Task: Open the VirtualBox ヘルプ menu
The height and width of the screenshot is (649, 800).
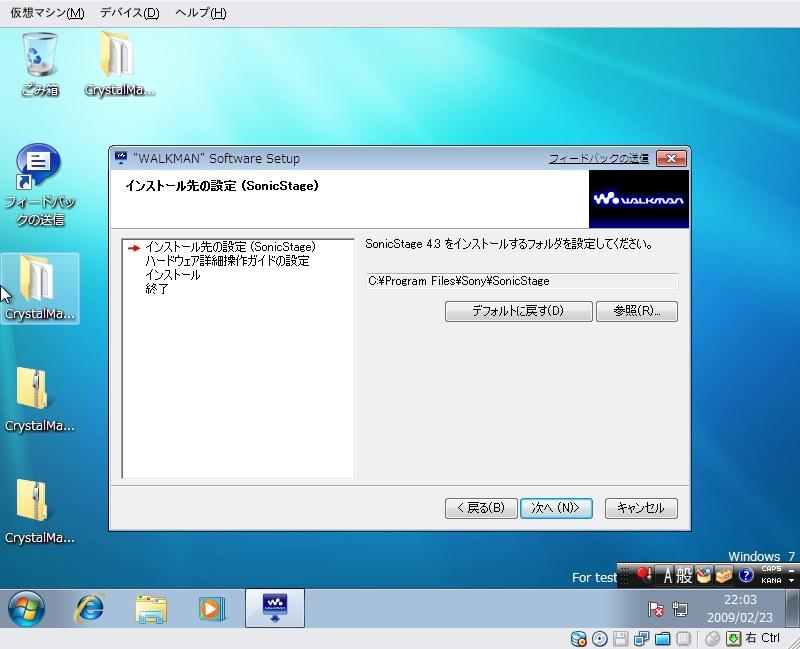Action: (201, 13)
